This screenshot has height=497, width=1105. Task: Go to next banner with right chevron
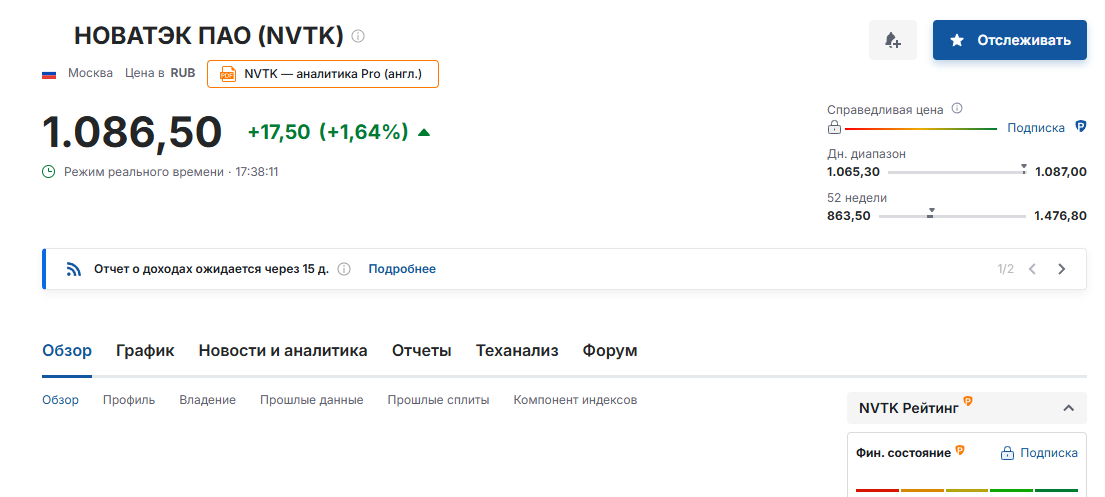(x=1061, y=269)
